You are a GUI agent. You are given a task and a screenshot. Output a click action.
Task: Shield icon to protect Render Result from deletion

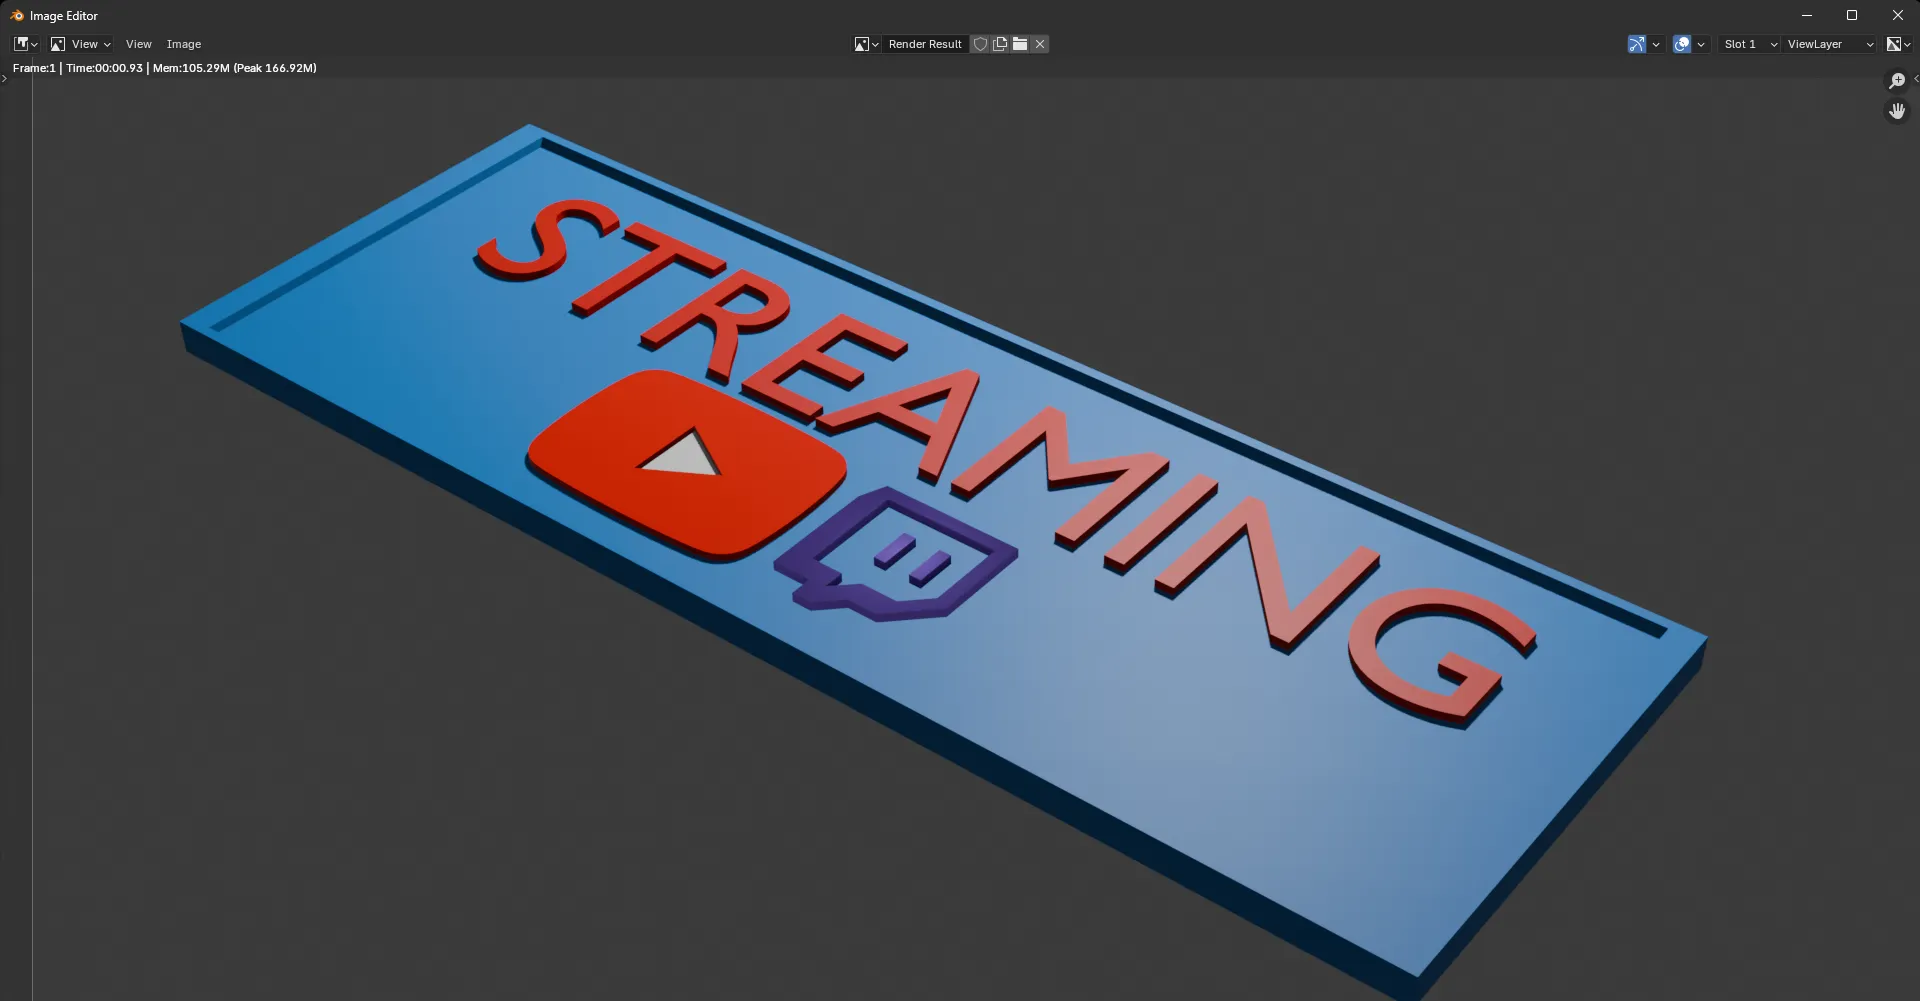click(x=981, y=44)
